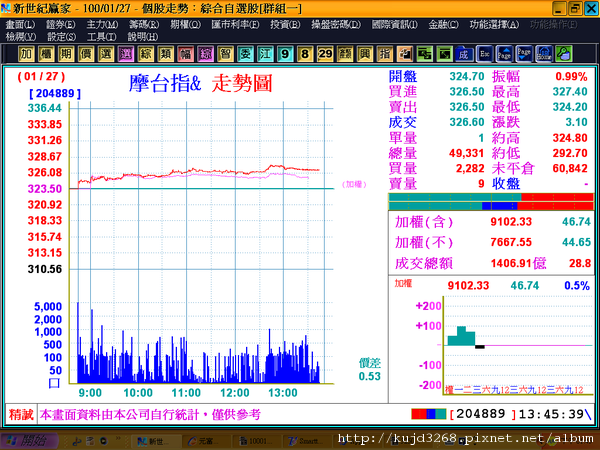The width and height of the screenshot is (600, 450).
Task: Click the Windows 開始 Start button
Action: pos(29,441)
